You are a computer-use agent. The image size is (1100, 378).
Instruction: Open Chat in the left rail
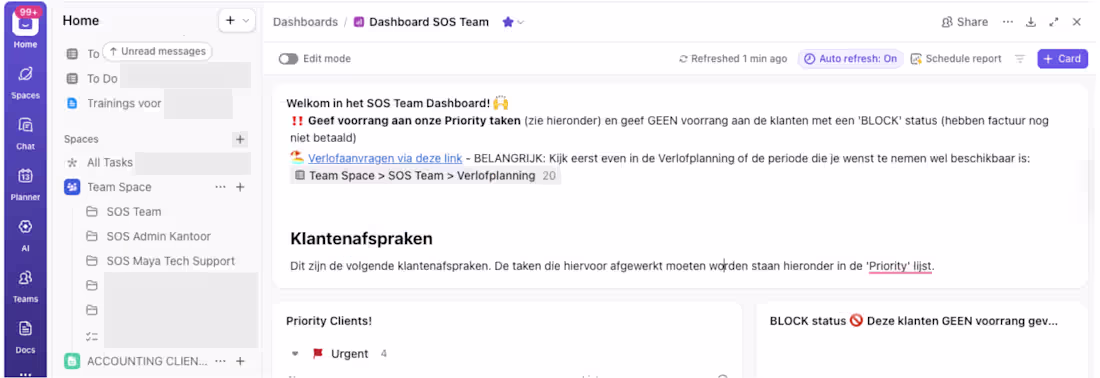point(25,133)
